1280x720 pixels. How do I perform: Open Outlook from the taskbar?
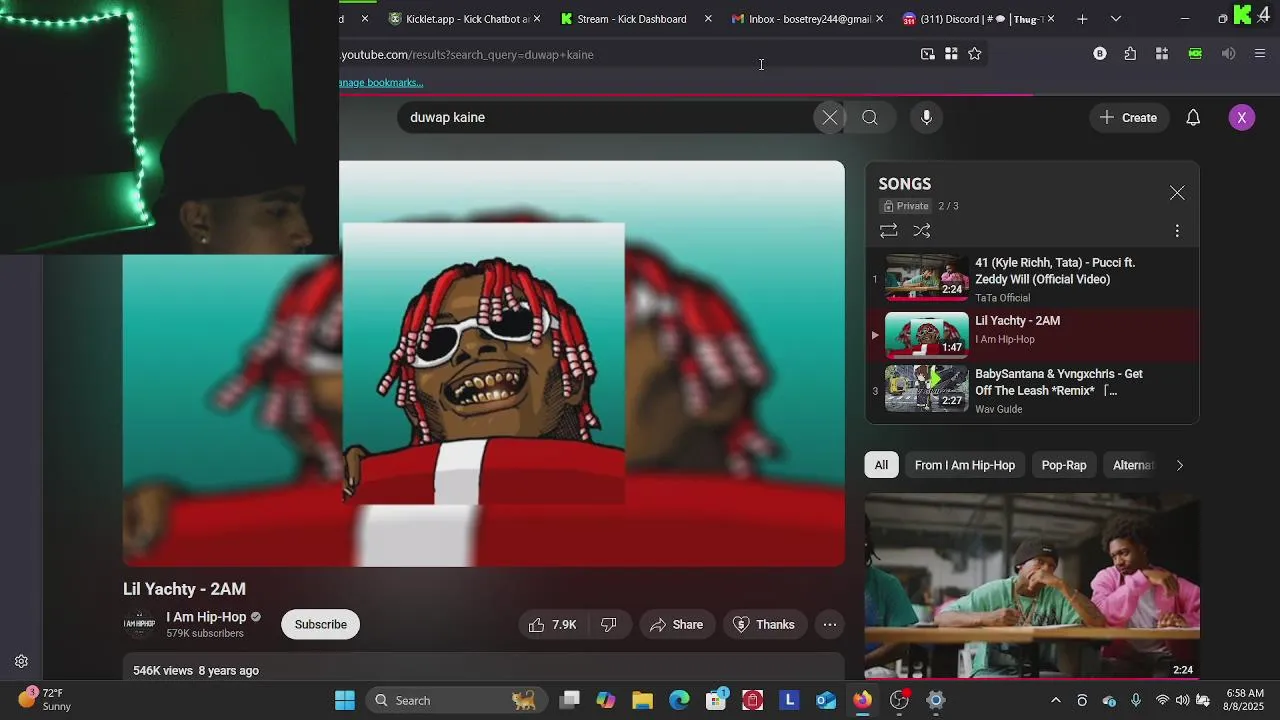(826, 701)
